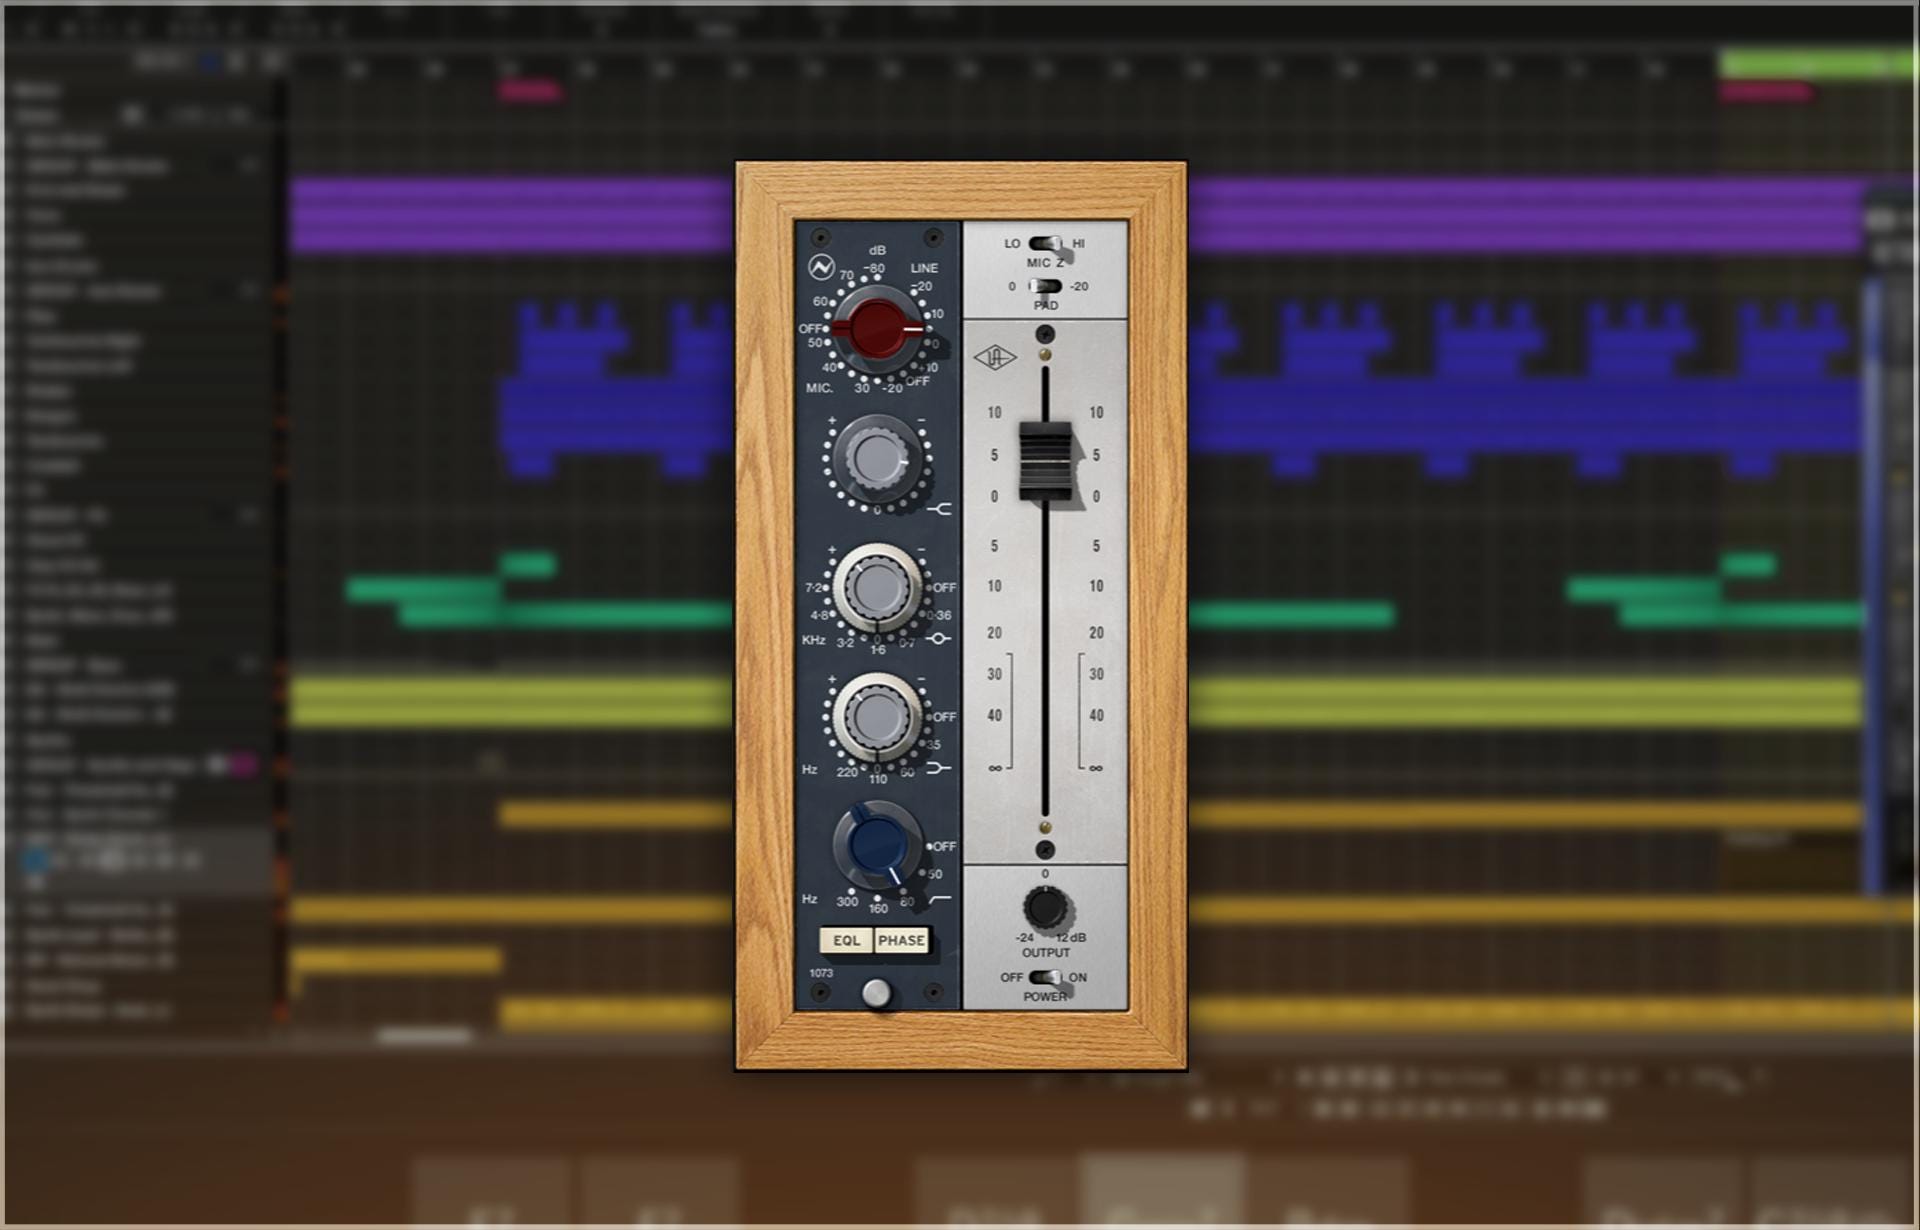Image resolution: width=1920 pixels, height=1230 pixels.
Task: Click the 300 label of high-pass filter
Action: pyautogui.click(x=847, y=901)
